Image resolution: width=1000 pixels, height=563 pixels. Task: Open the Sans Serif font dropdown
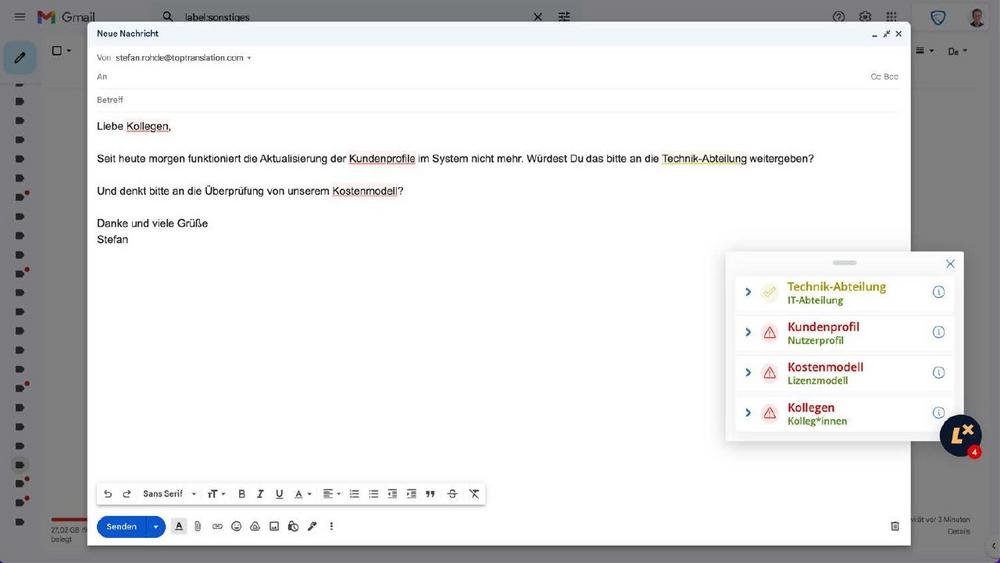pyautogui.click(x=169, y=494)
